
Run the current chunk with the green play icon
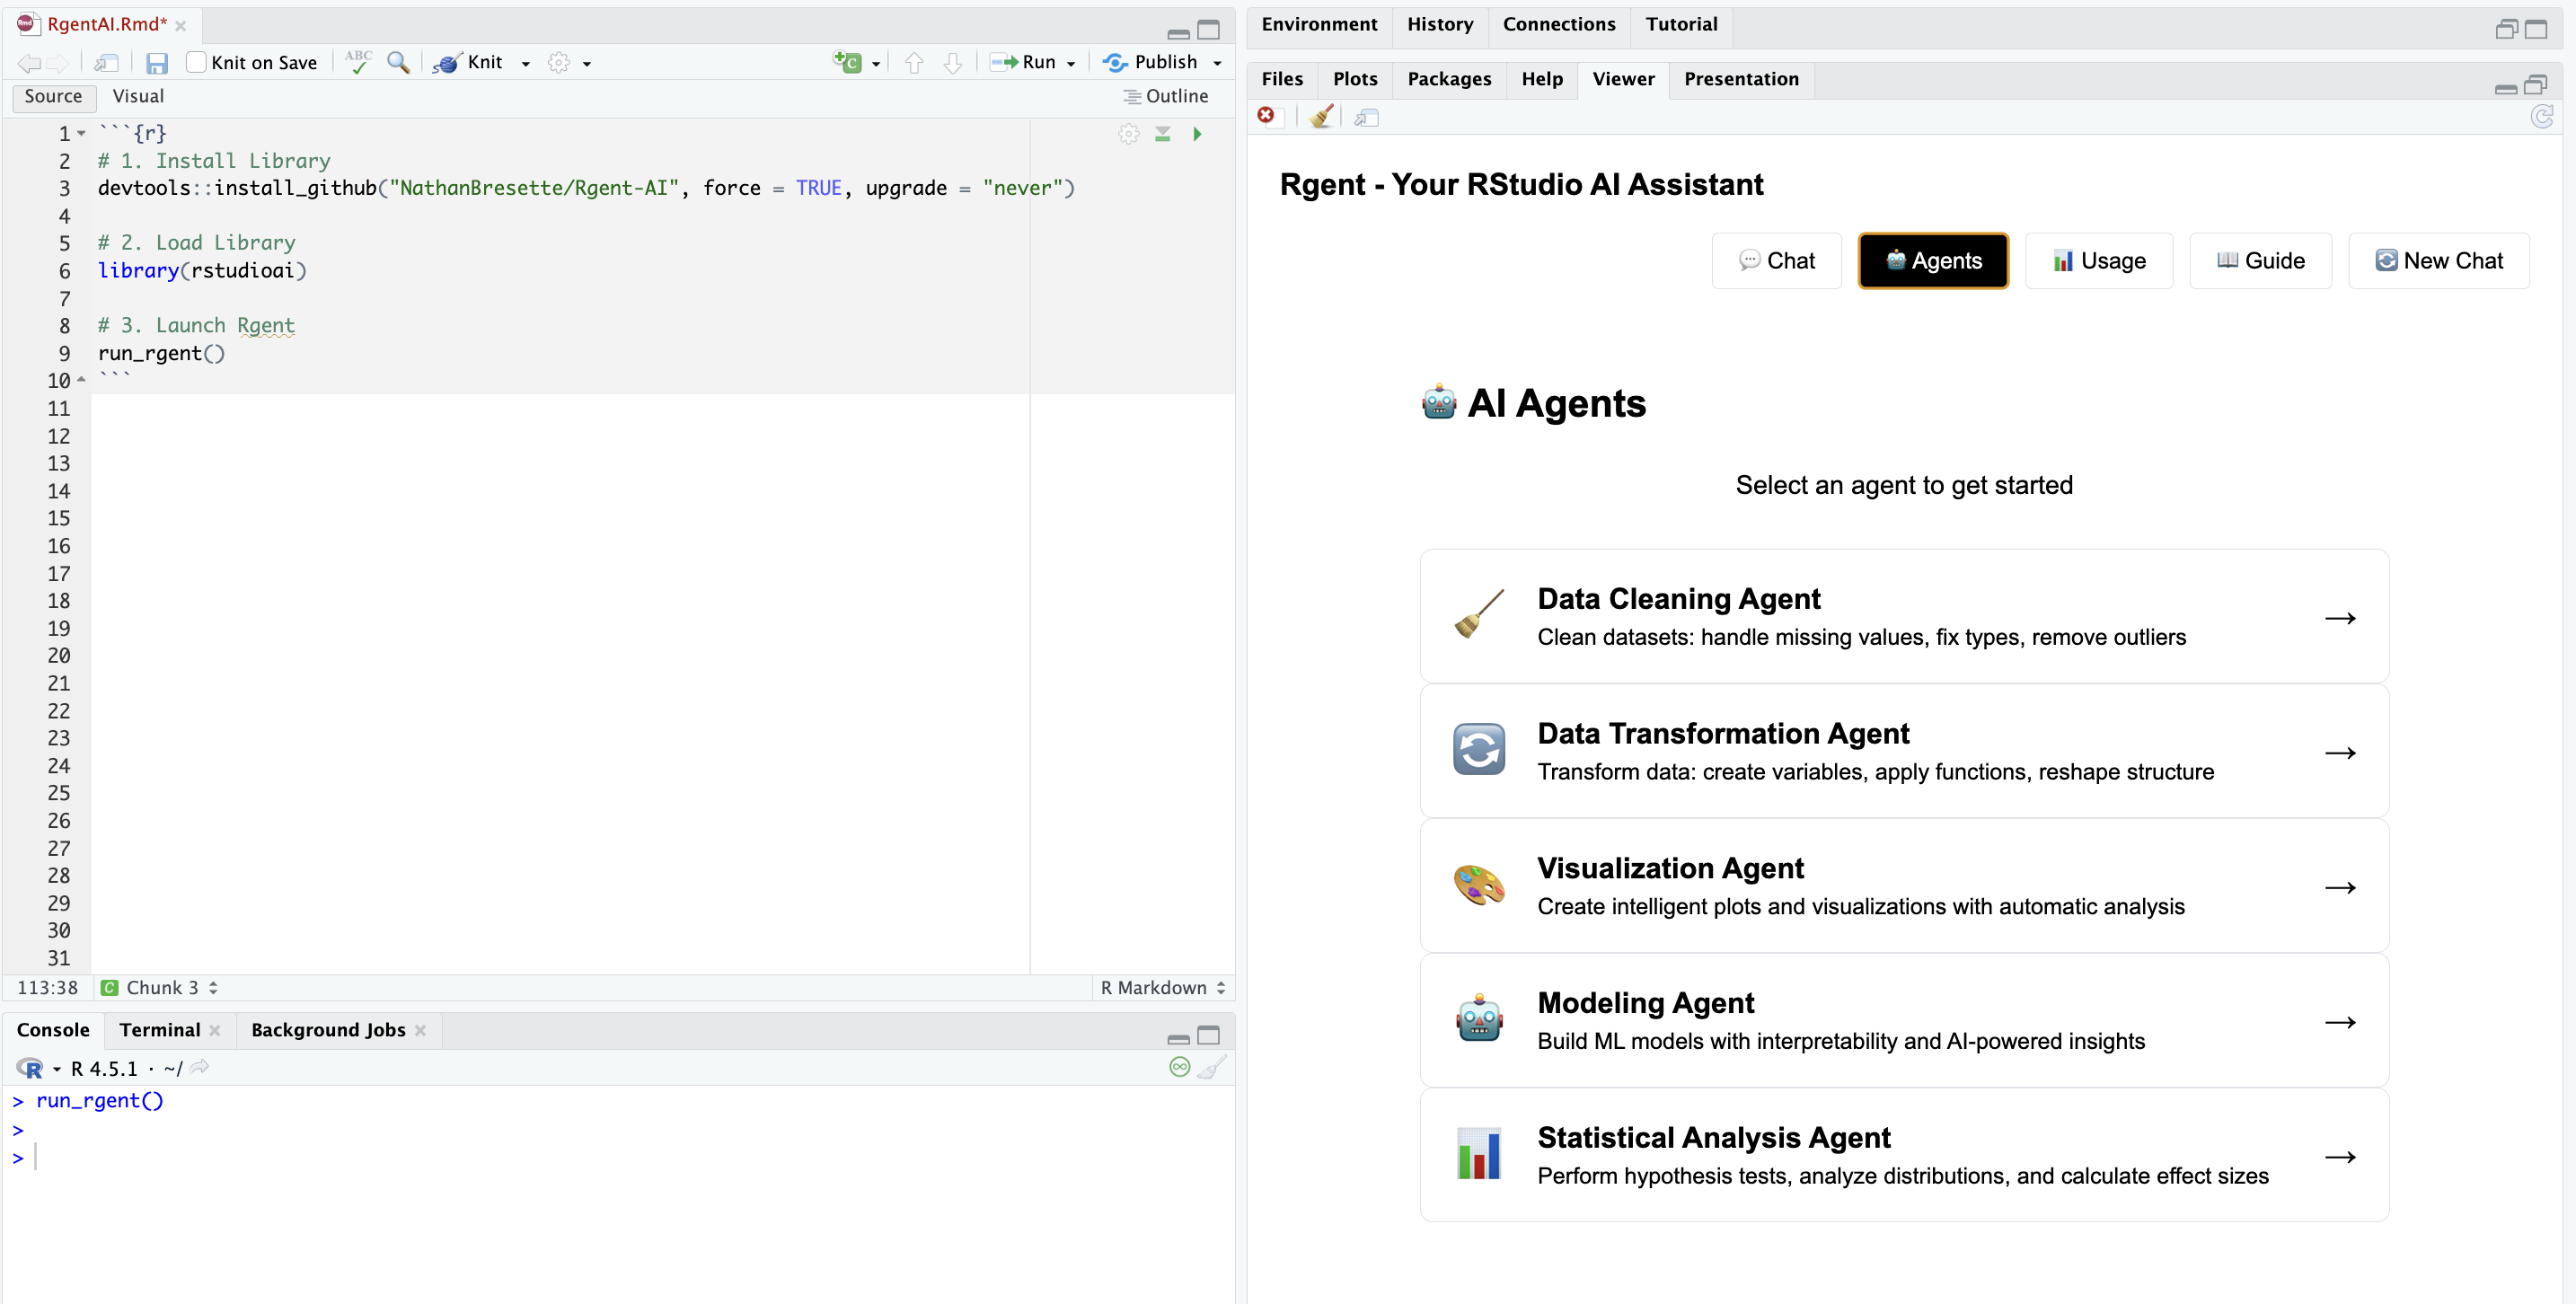pos(1197,133)
